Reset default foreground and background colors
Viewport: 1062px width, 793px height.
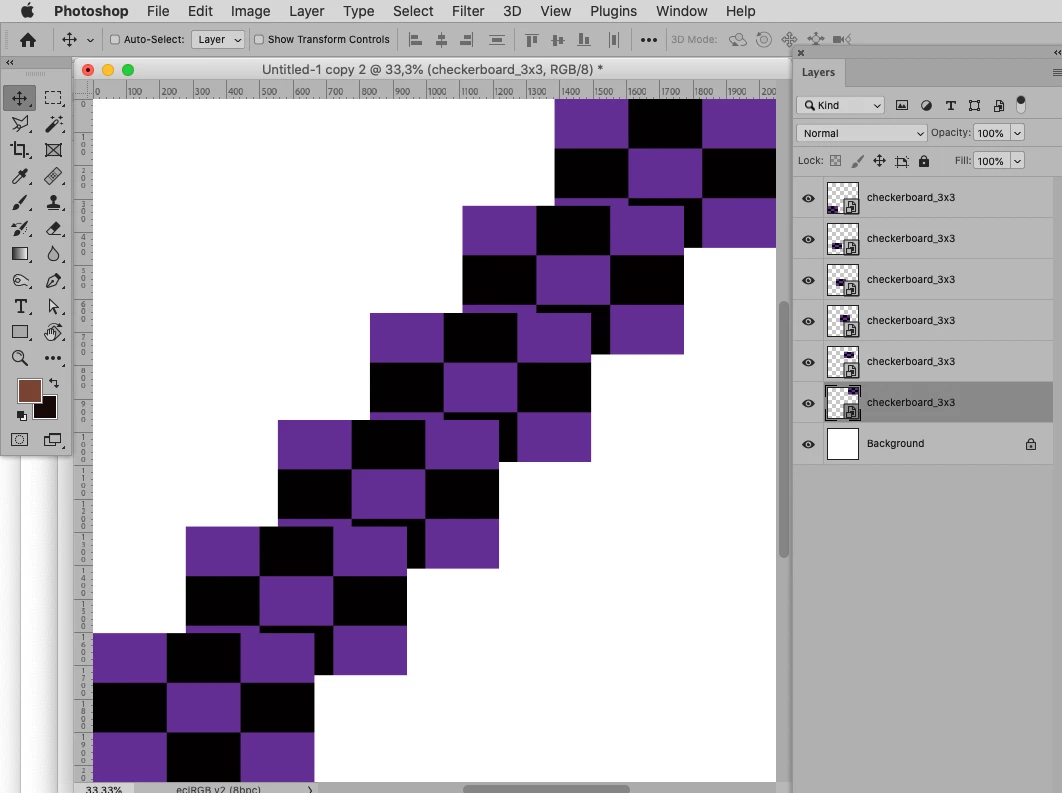(22, 415)
